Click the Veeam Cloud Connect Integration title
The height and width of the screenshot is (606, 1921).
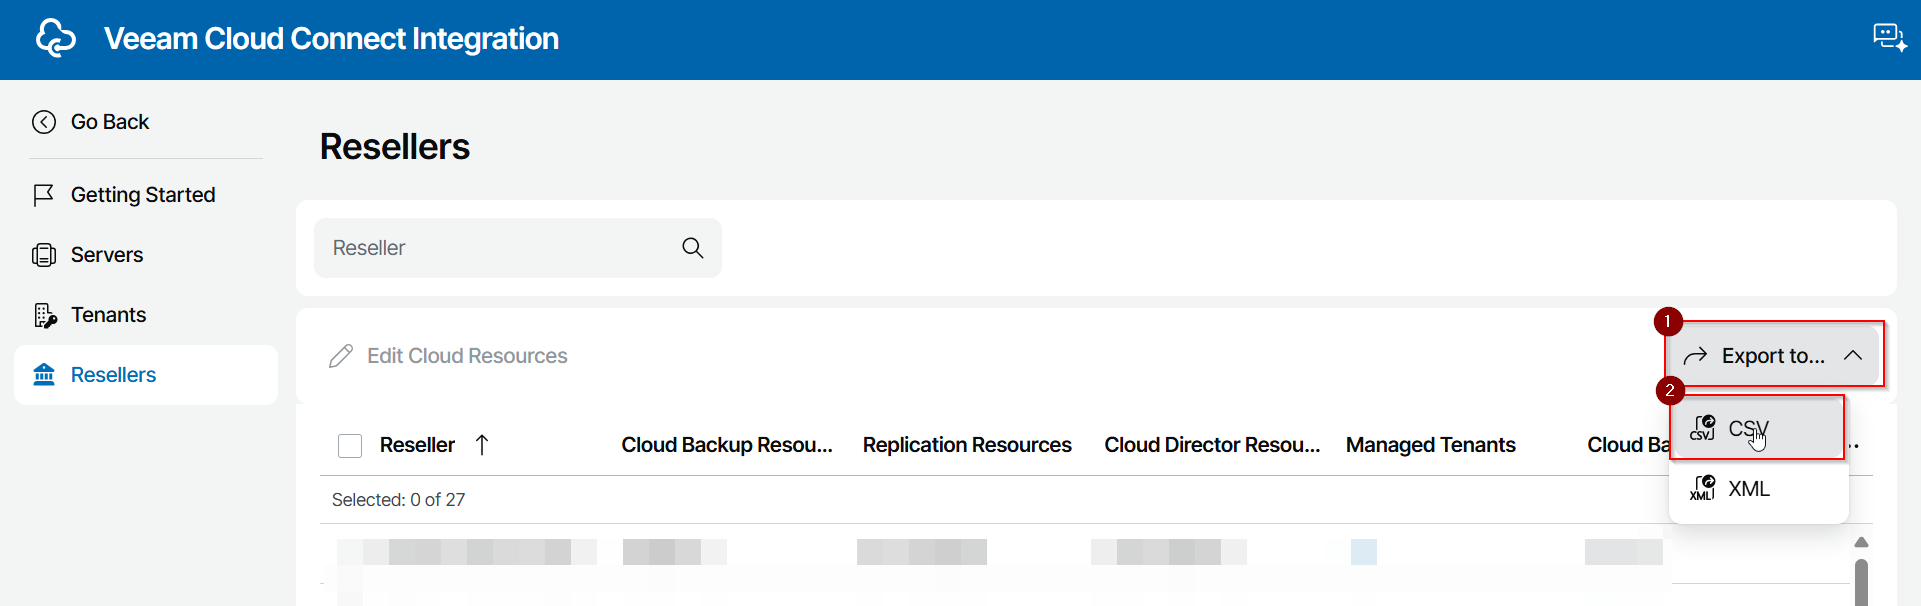click(x=331, y=38)
